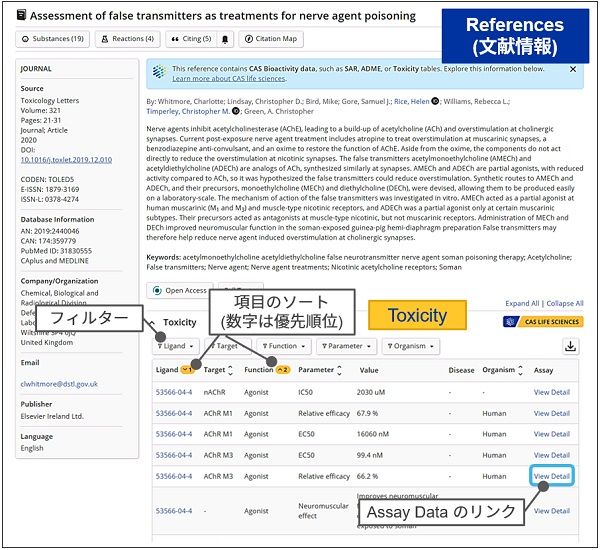Click Expand All link
The image size is (600, 550).
coord(522,303)
